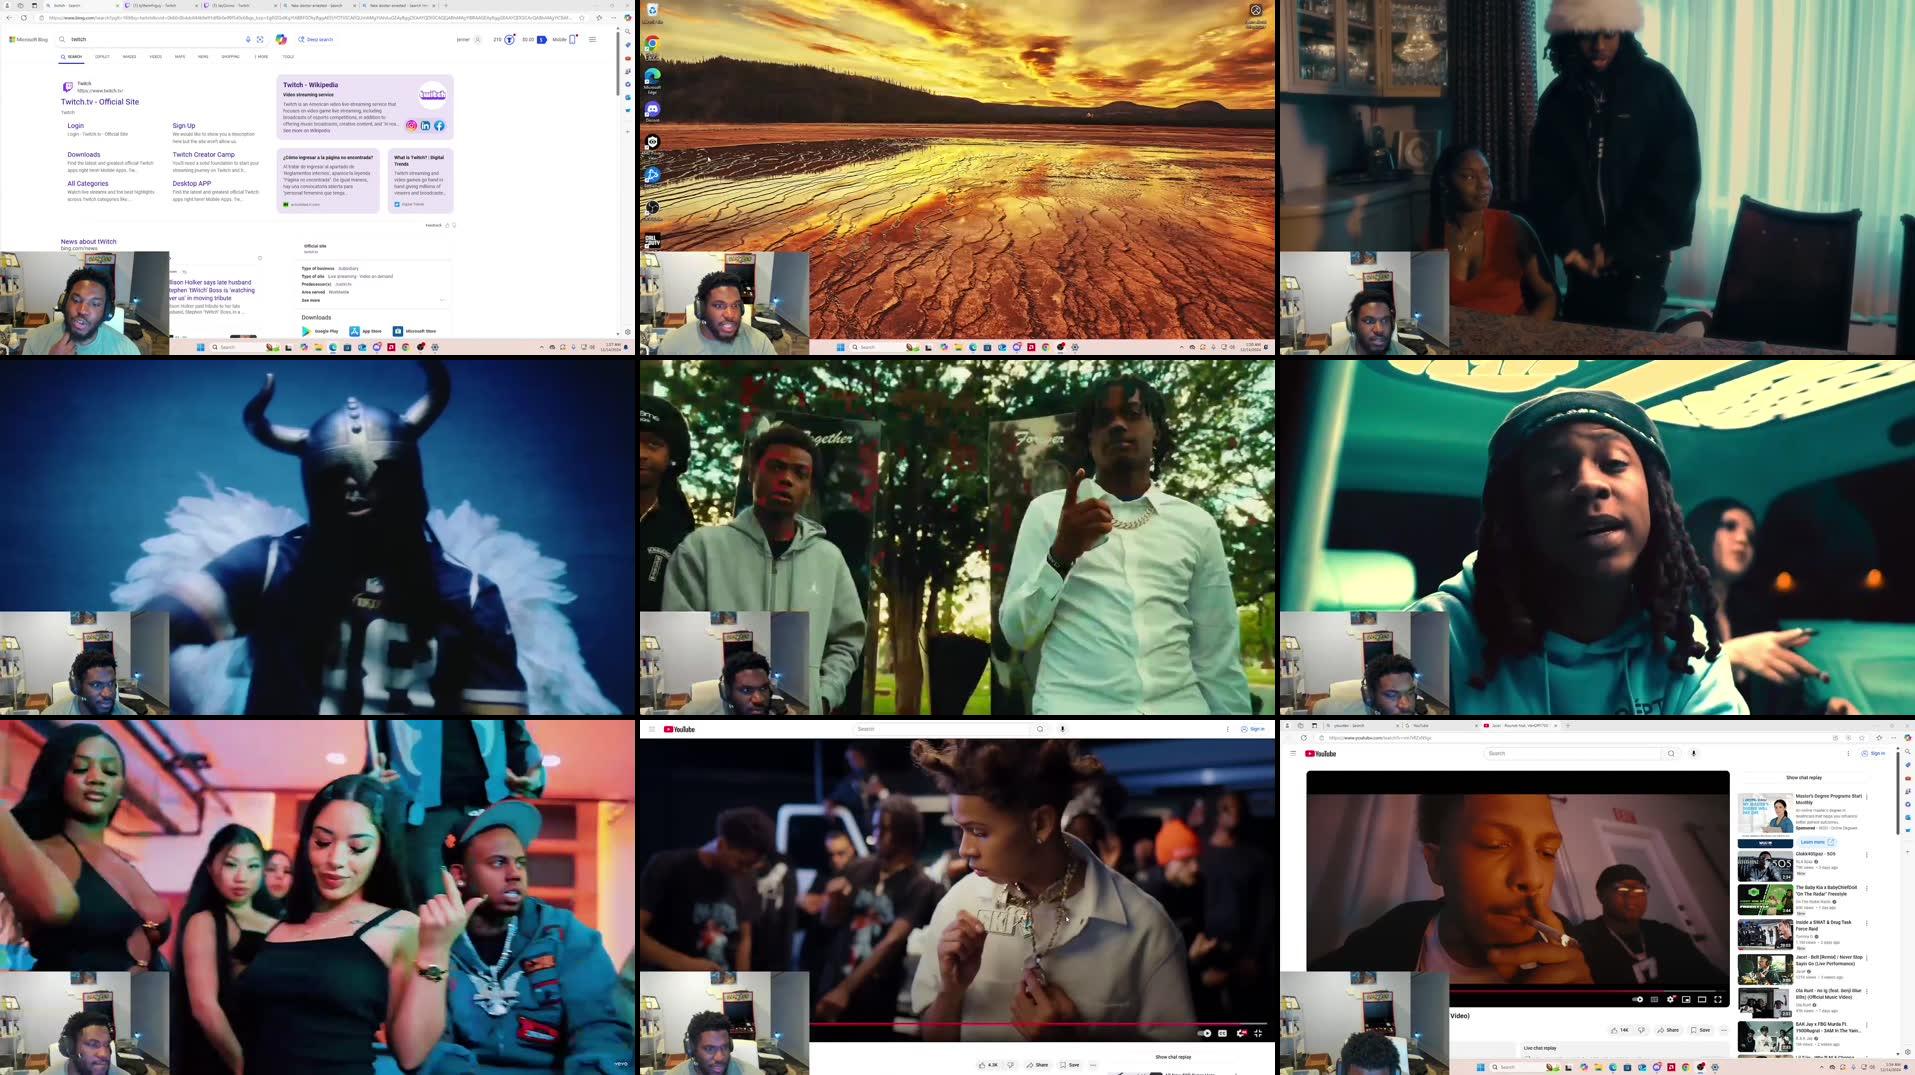Toggle autoplay in bottom-right YouTube player
Image resolution: width=1915 pixels, height=1075 pixels.
(x=1637, y=999)
